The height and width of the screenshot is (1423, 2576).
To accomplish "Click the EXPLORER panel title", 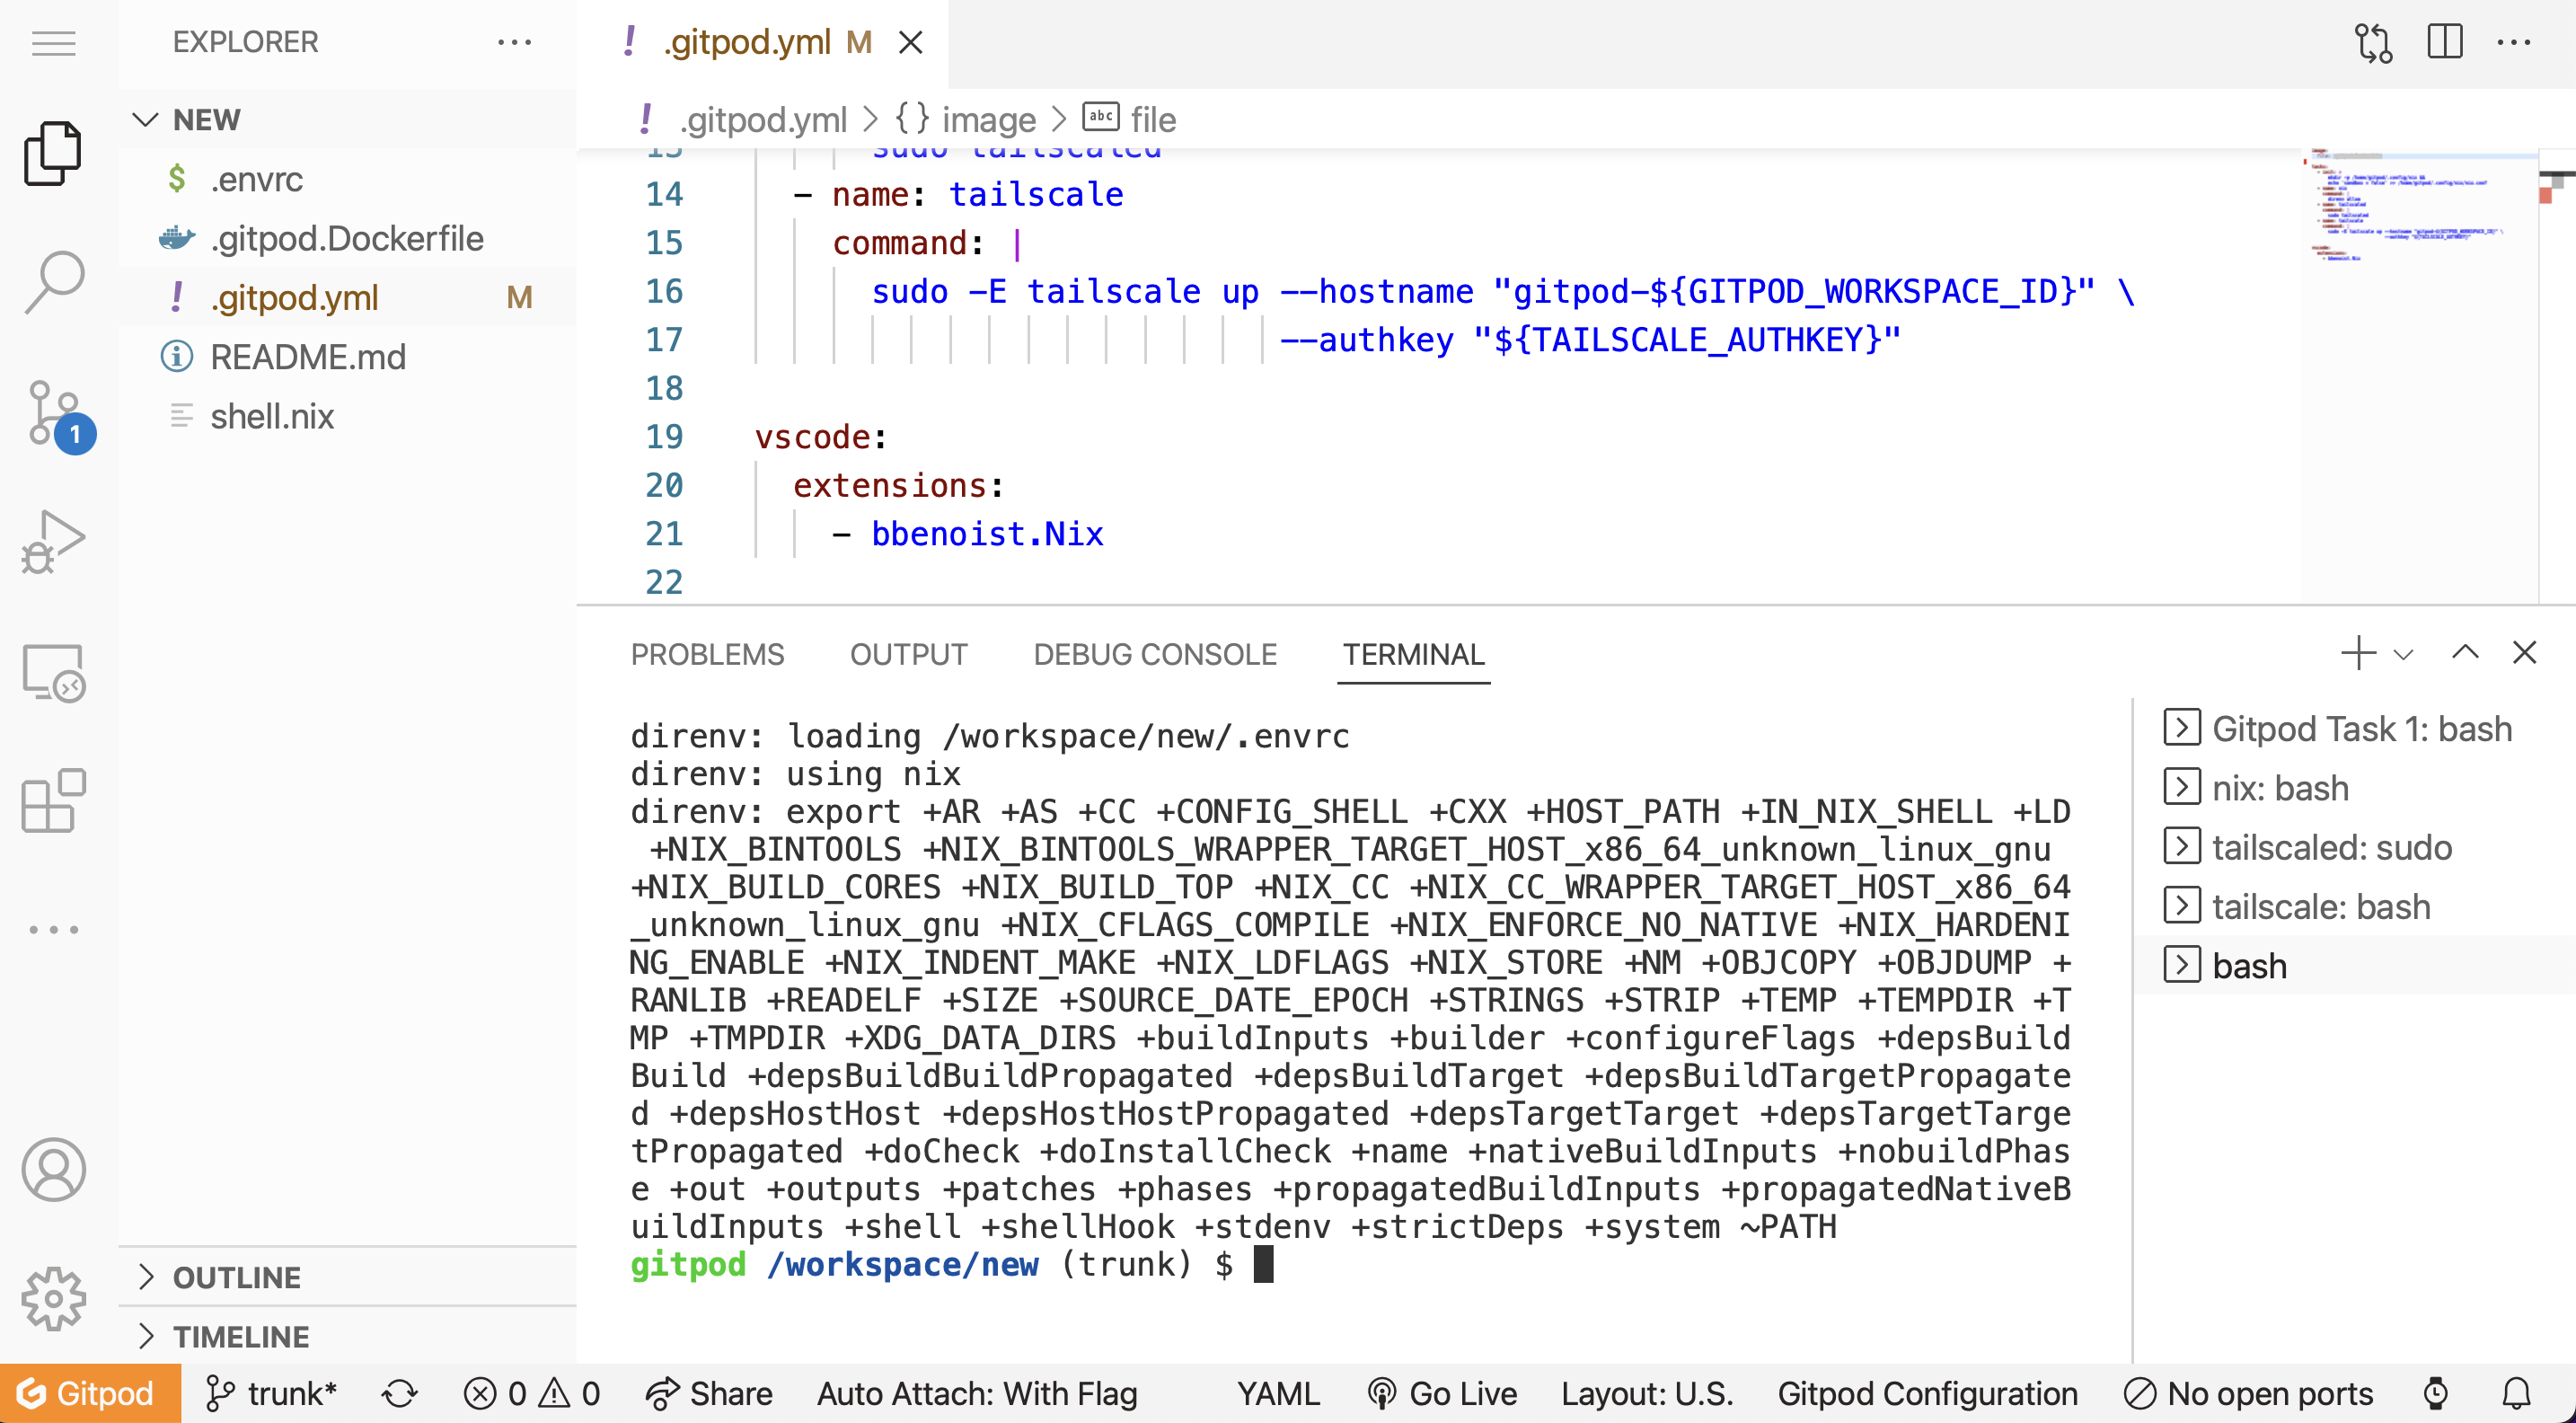I will [x=245, y=42].
